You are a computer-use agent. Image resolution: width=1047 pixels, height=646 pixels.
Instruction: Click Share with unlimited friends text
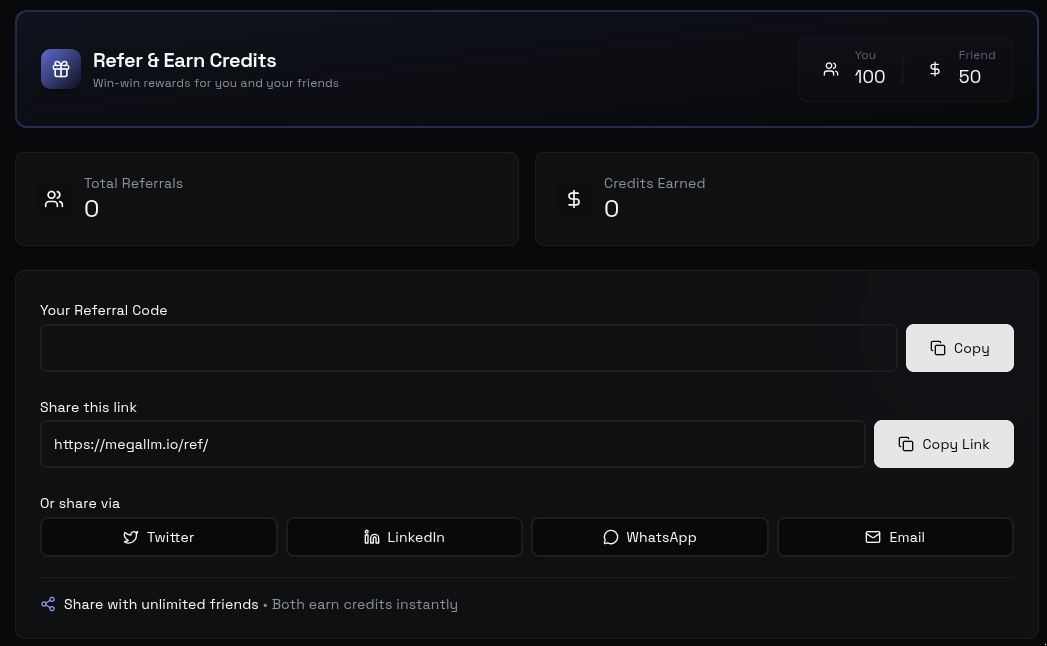(x=161, y=604)
